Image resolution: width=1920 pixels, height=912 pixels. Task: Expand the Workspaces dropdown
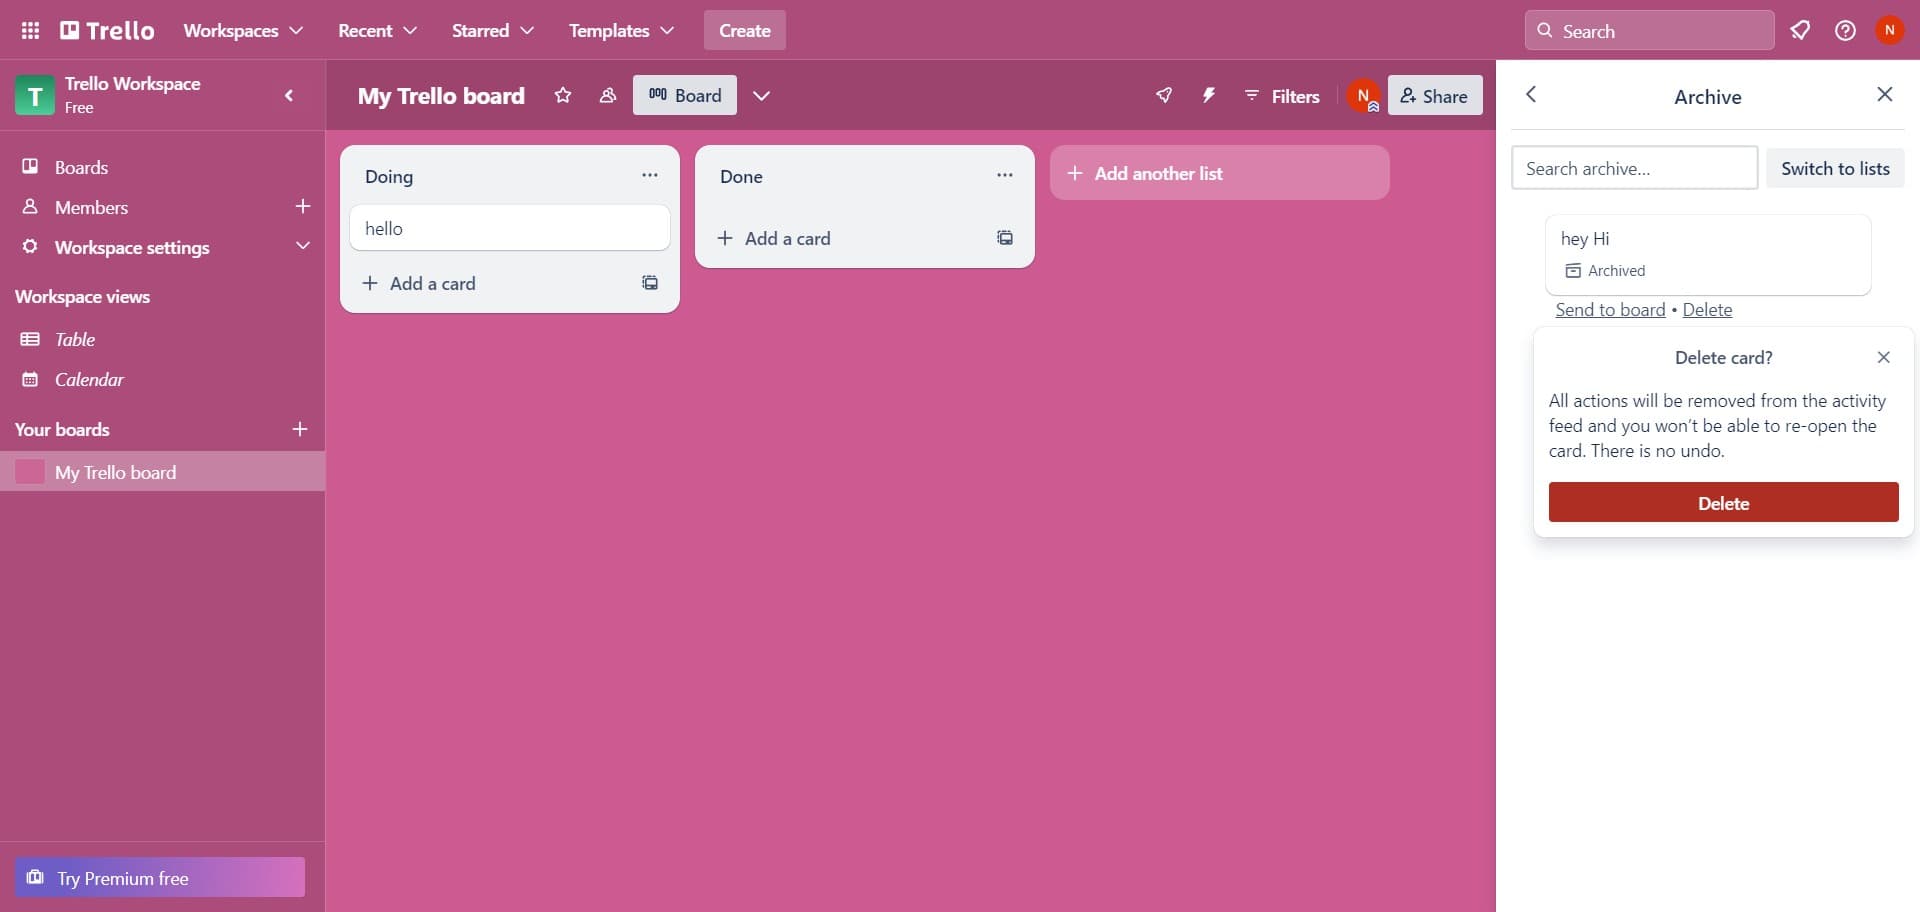(x=243, y=31)
